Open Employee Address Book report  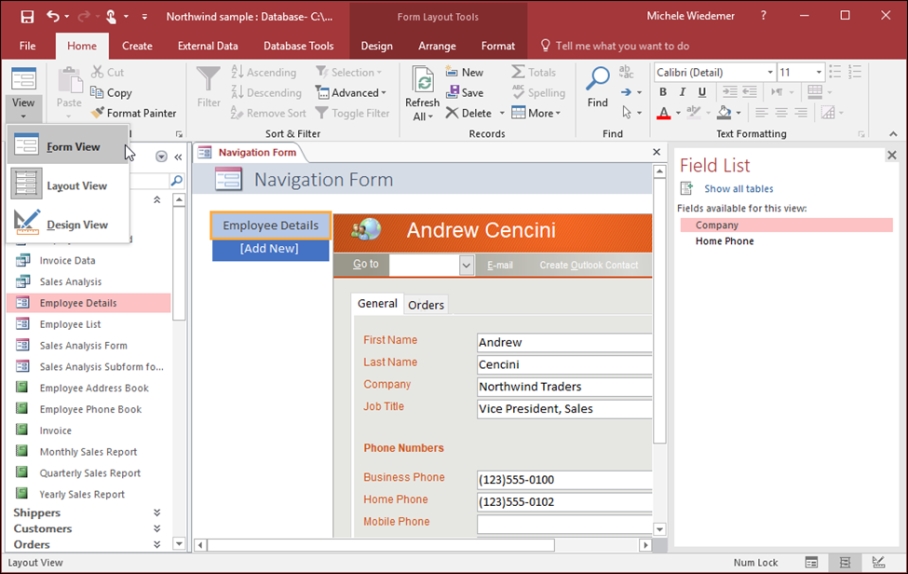pyautogui.click(x=94, y=388)
